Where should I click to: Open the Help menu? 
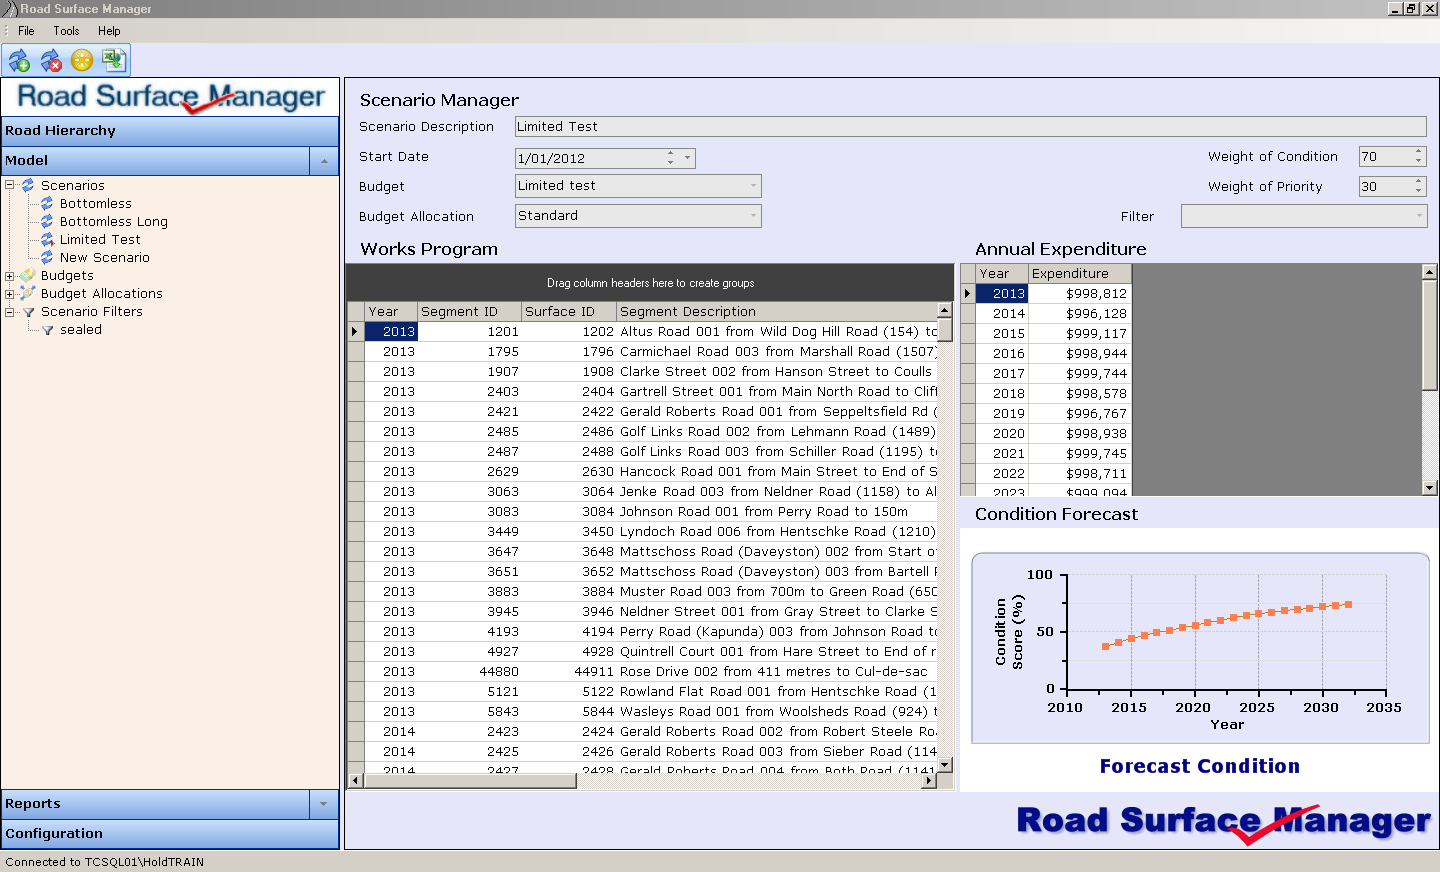[x=109, y=31]
